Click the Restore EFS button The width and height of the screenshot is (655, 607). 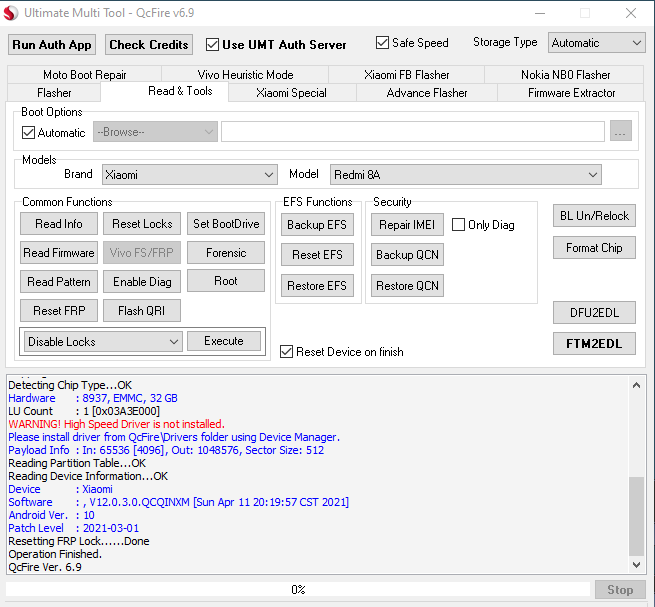[x=317, y=286]
